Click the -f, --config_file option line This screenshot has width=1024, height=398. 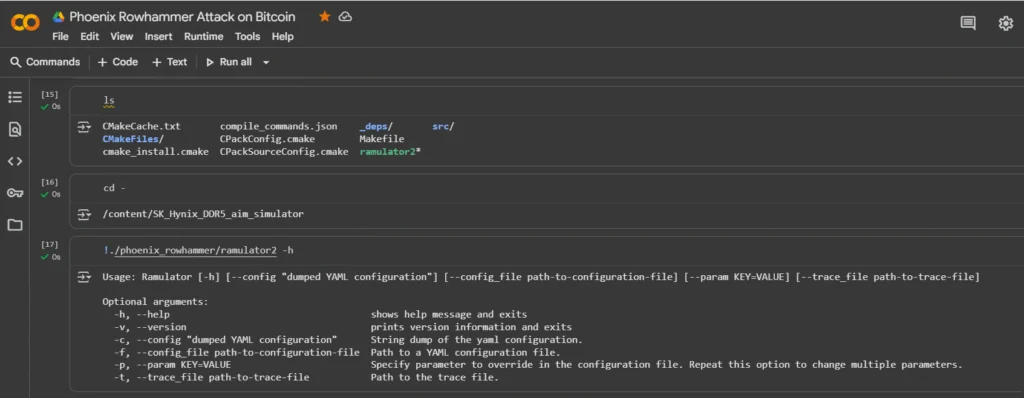336,352
